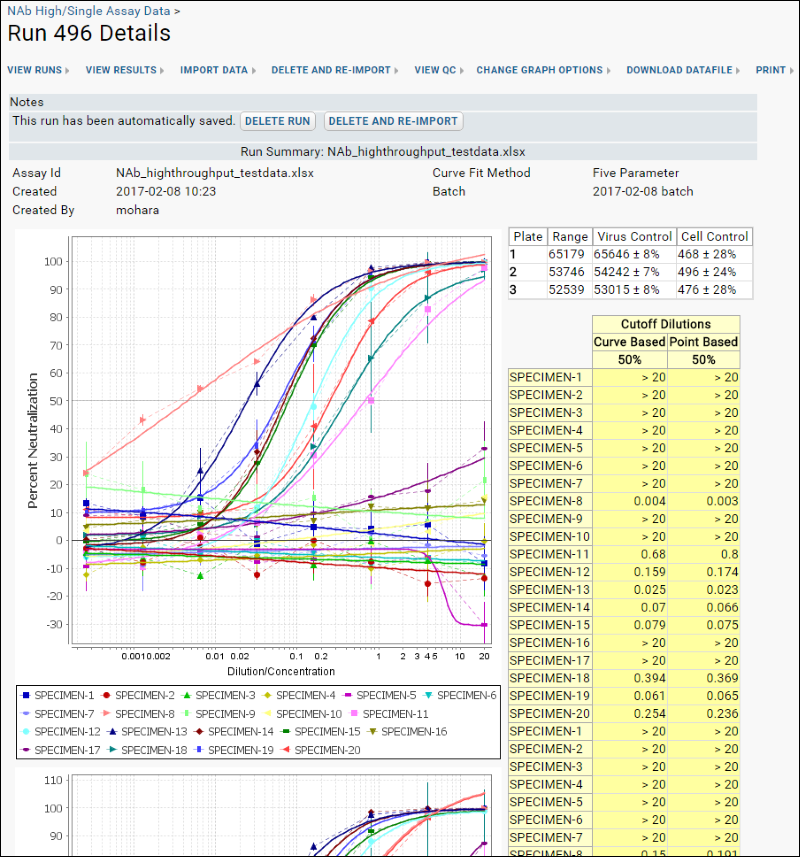The image size is (800, 857).
Task: Open the VIEW RUNS menu
Action: 38,70
